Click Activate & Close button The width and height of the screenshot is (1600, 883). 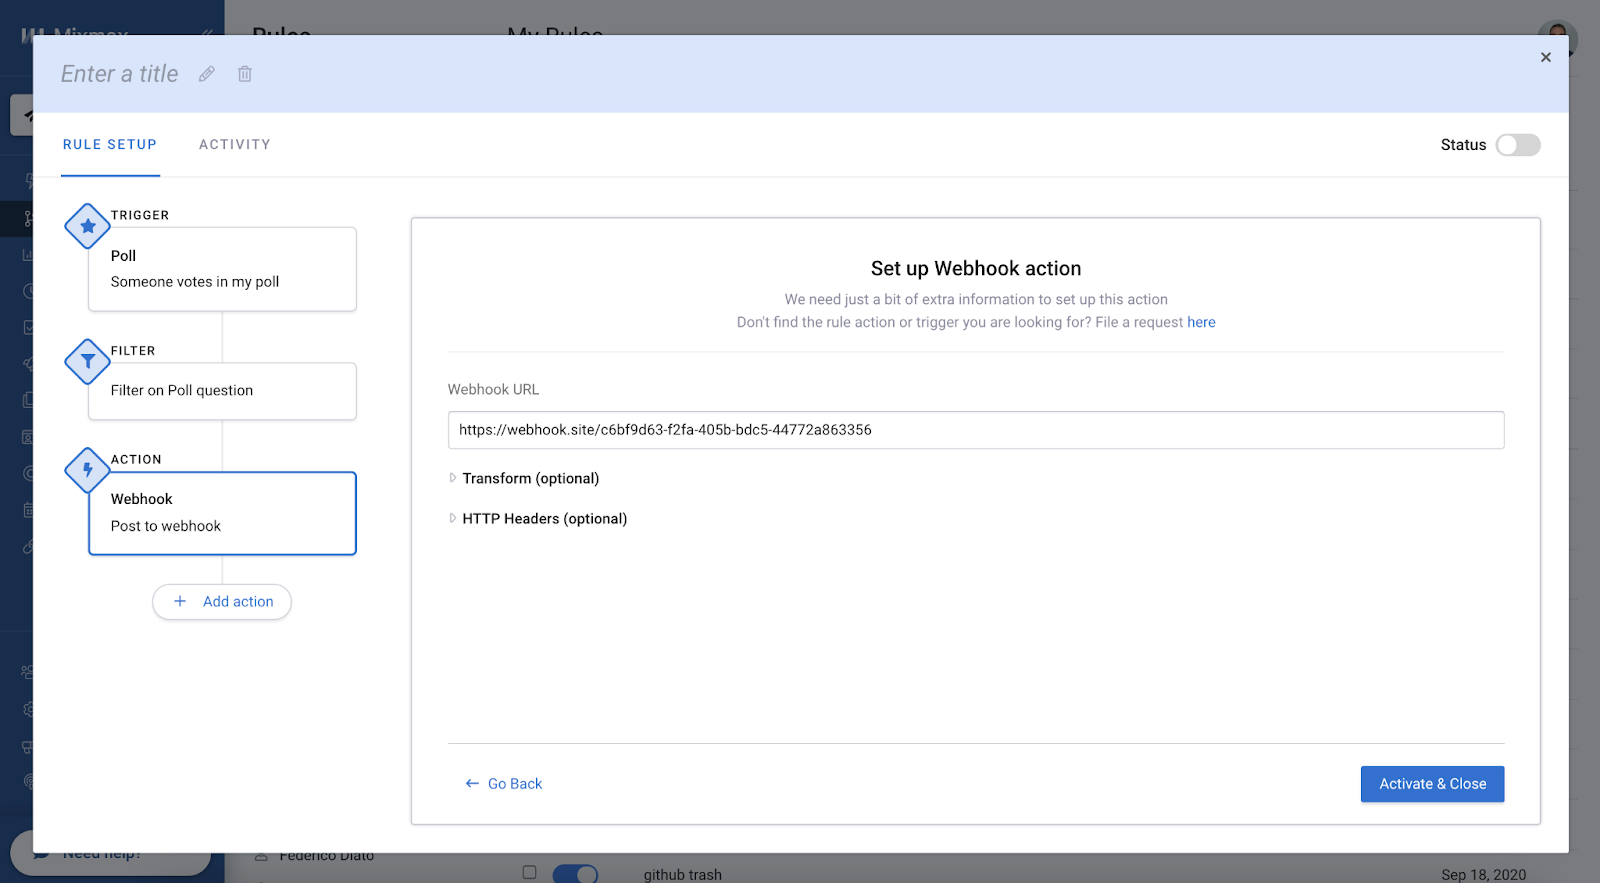click(x=1432, y=784)
